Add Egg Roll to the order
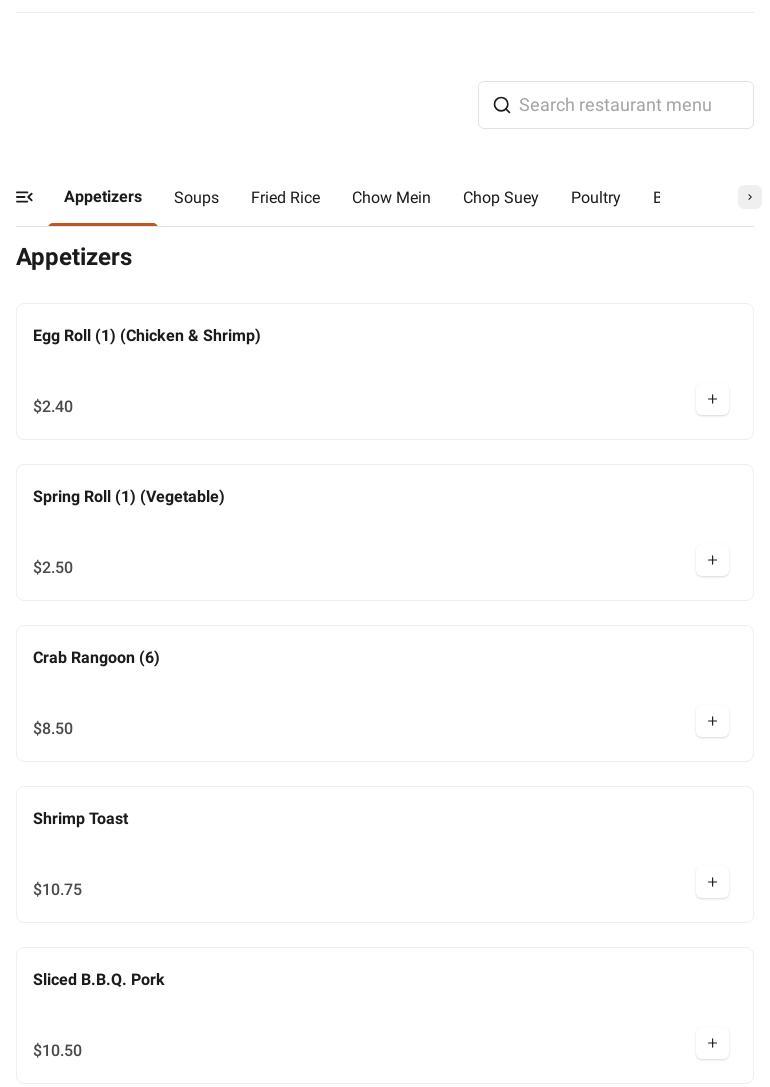 712,400
